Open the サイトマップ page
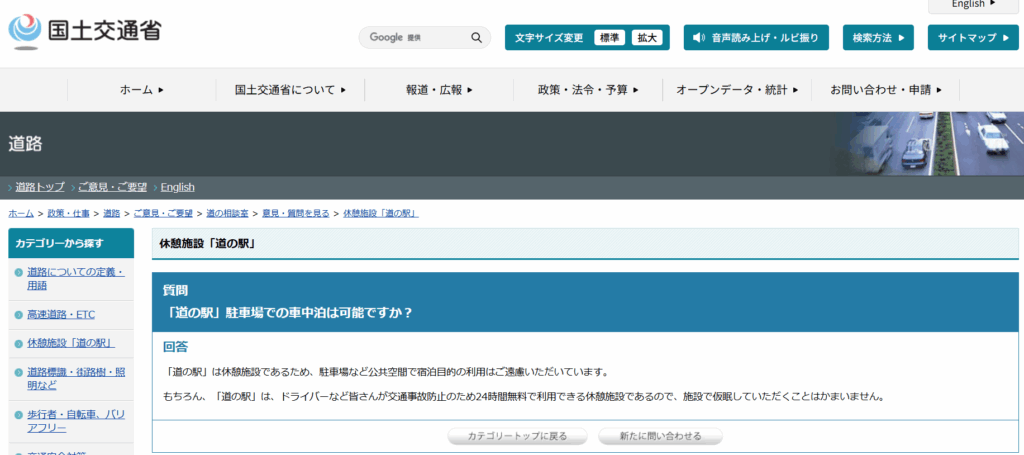The image size is (1024, 455). click(x=973, y=37)
